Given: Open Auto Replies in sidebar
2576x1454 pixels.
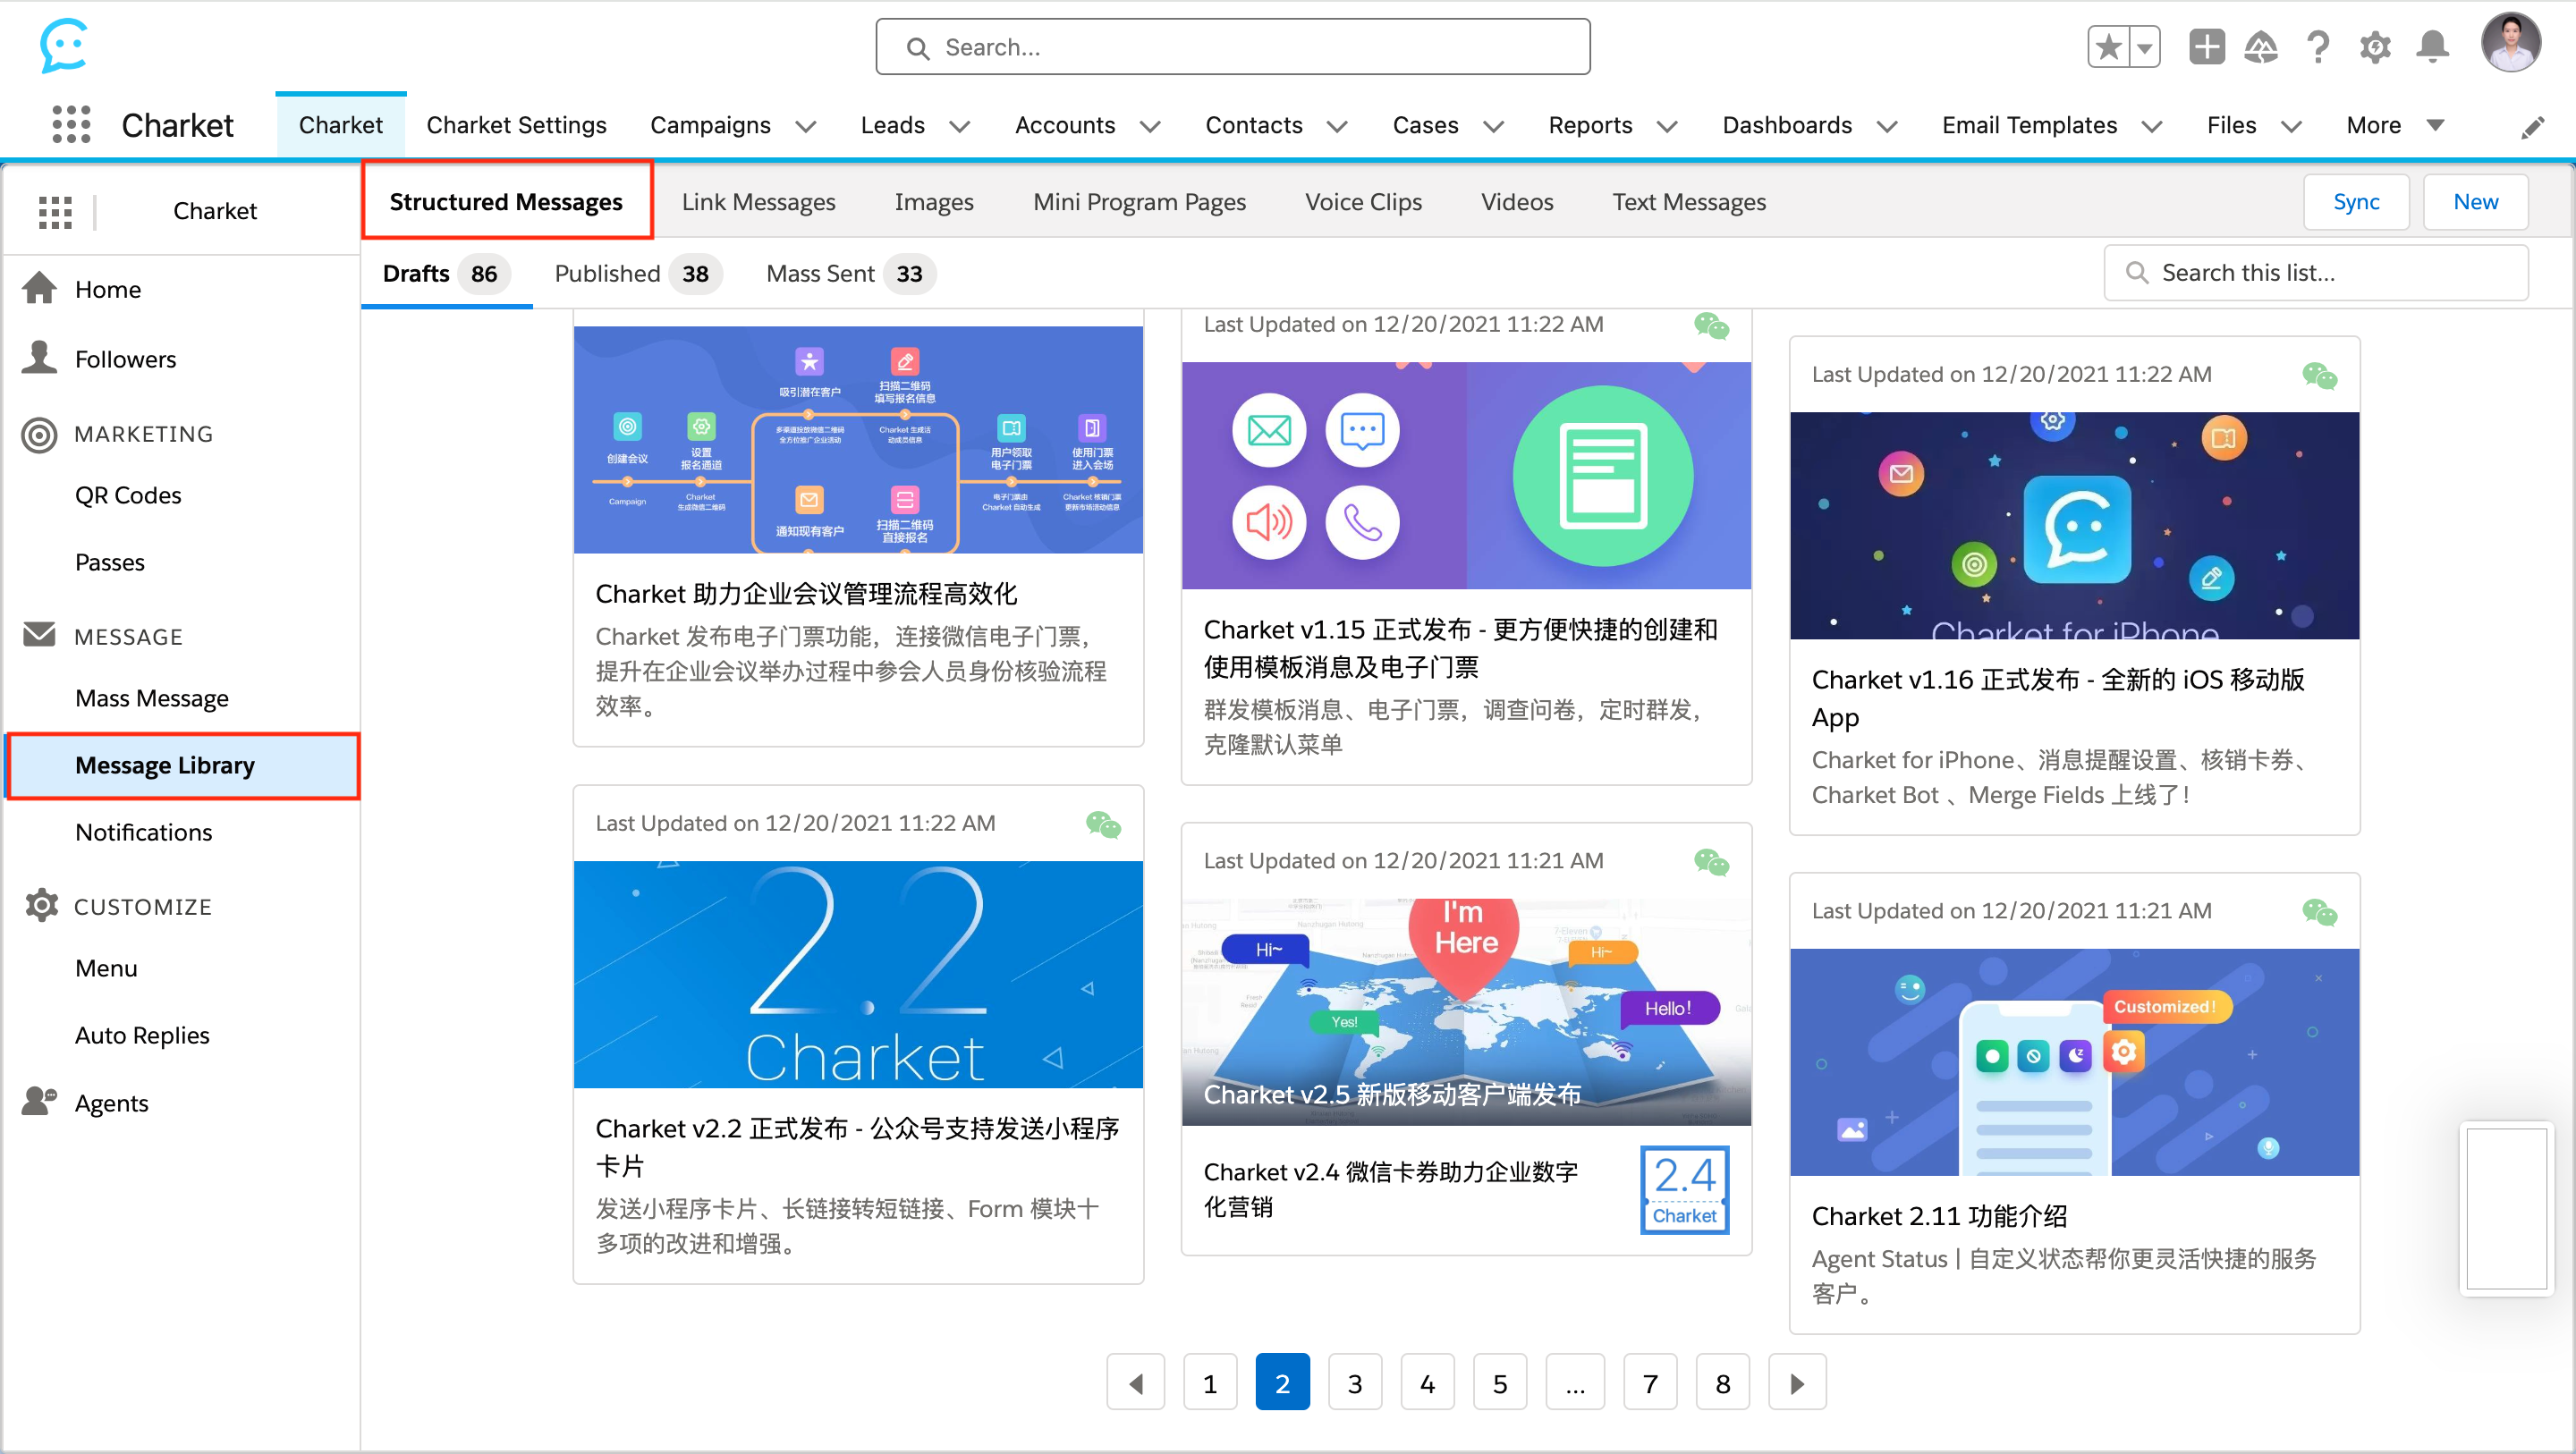Looking at the screenshot, I should pos(142,1035).
